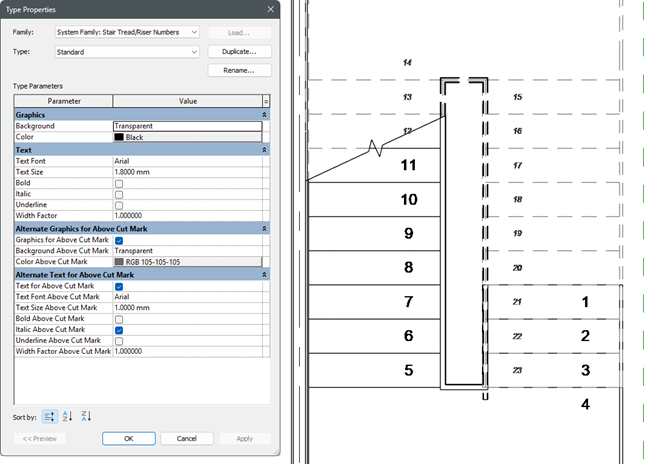Sort parameters alphabetically ascending
This screenshot has width=645, height=464.
[x=68, y=416]
